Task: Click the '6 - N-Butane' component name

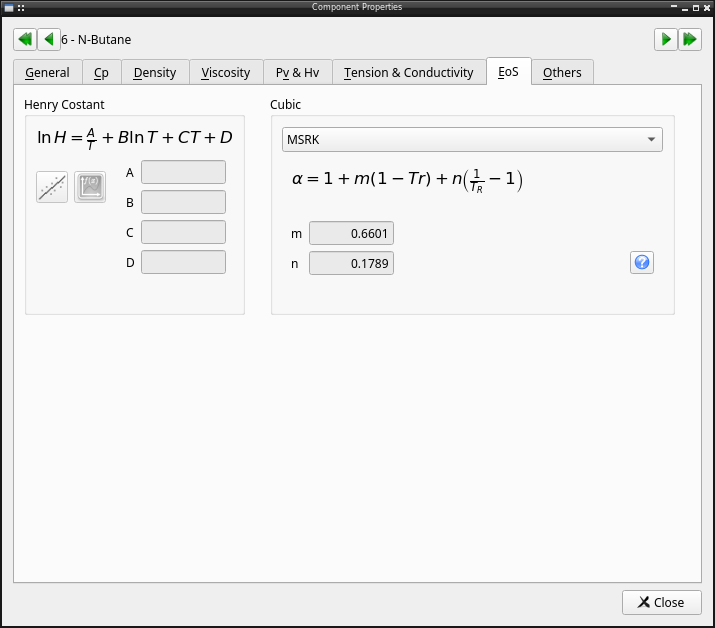Action: pyautogui.click(x=96, y=40)
